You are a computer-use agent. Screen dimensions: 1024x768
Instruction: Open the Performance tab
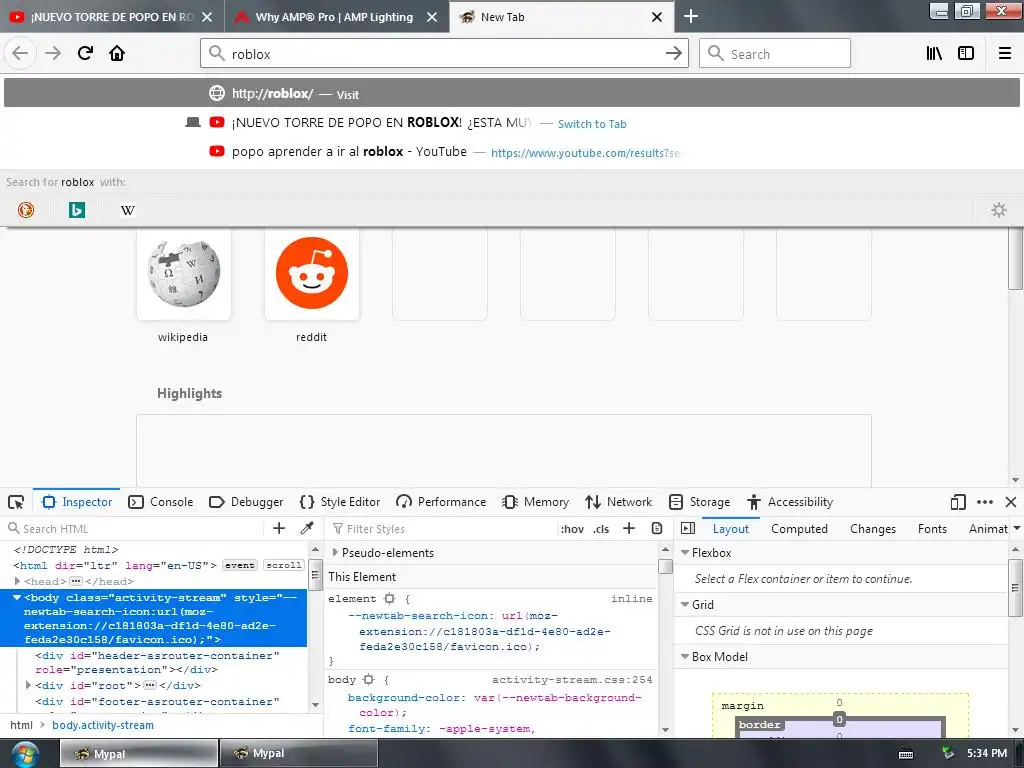pos(441,502)
